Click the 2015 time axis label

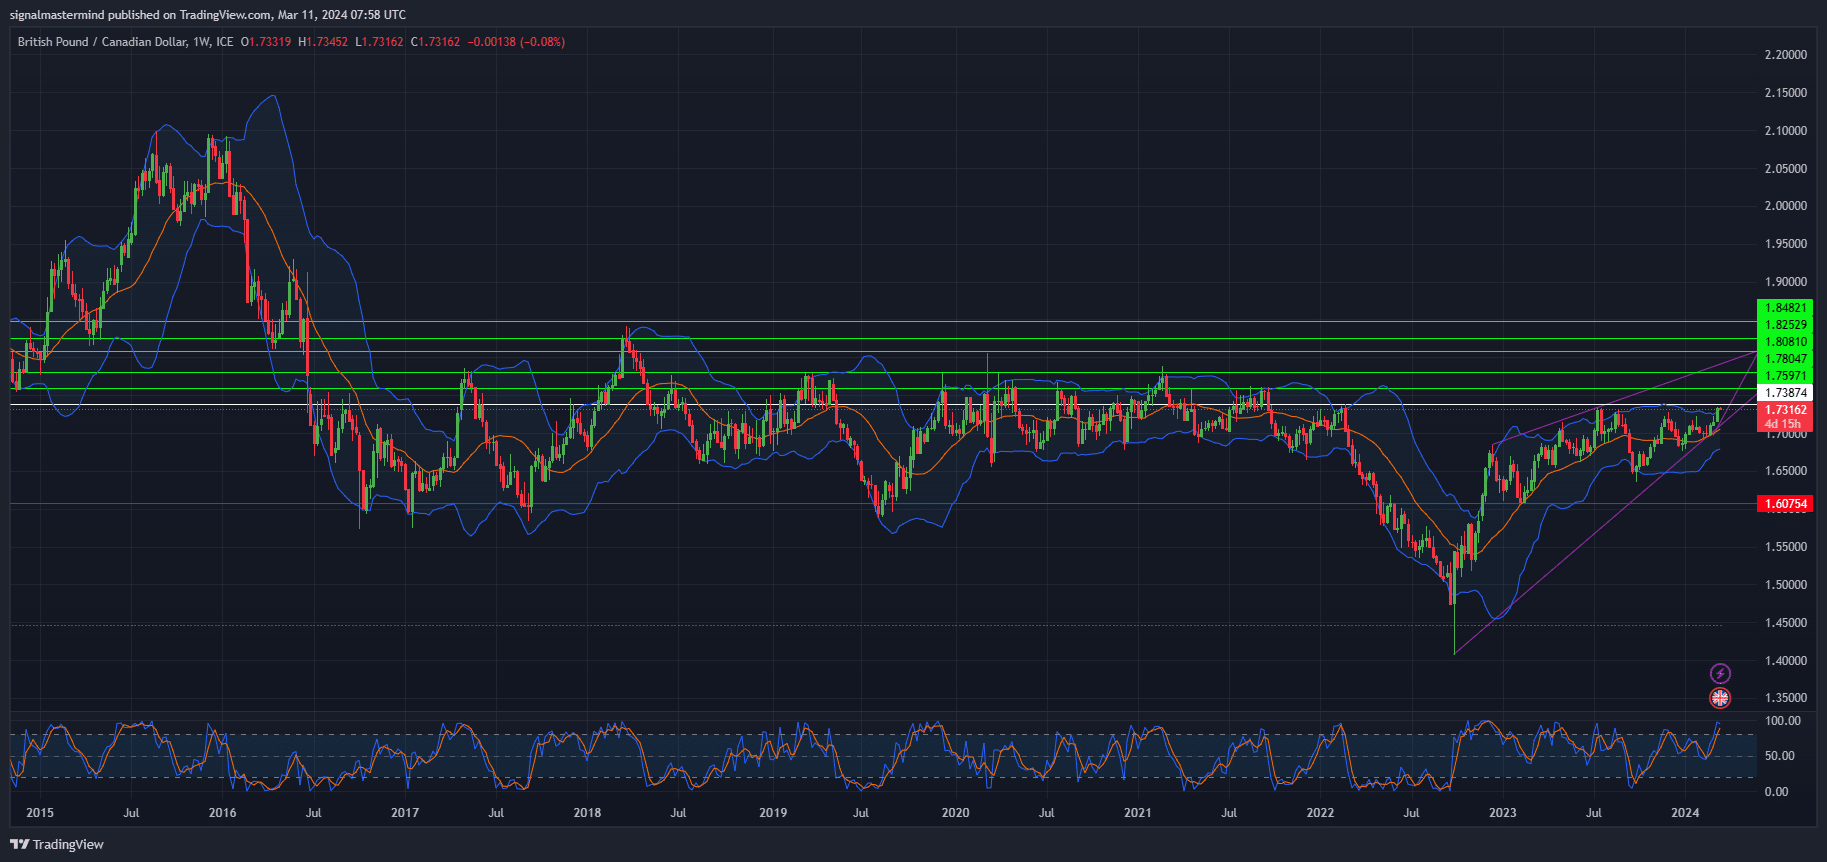point(40,813)
